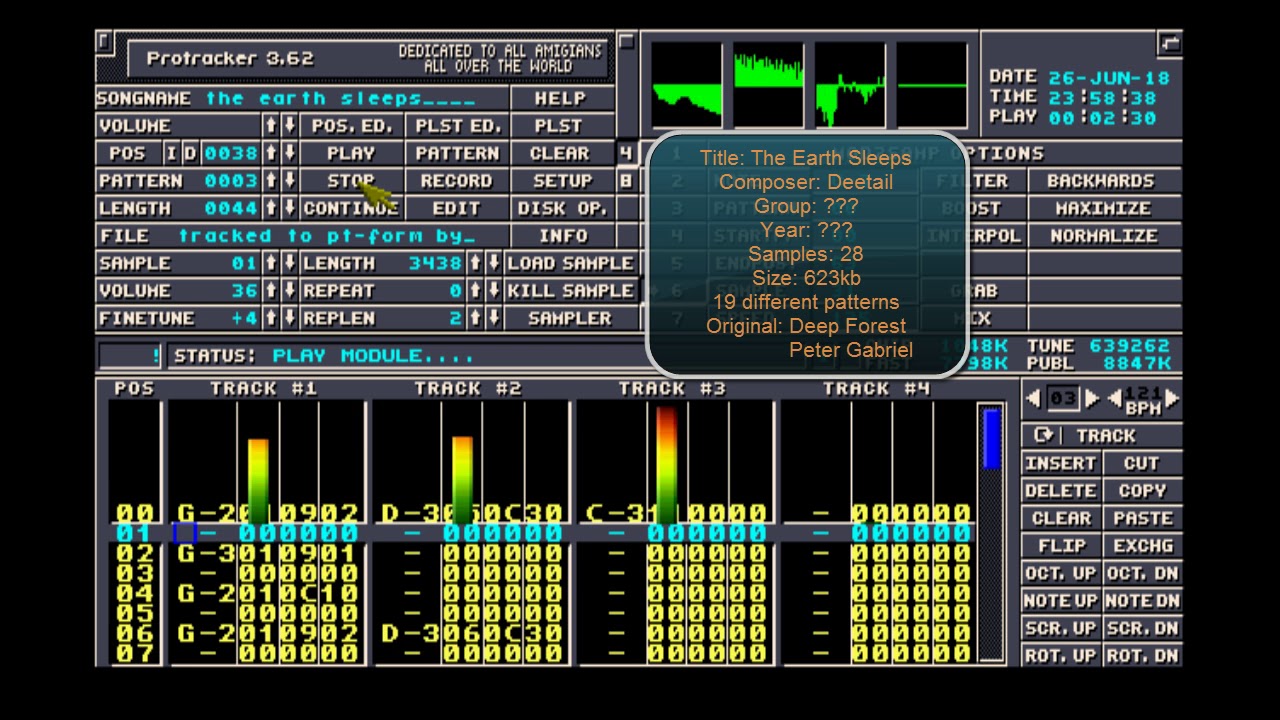Toggle the 4-channel selector button
This screenshot has width=1280, height=720.
(626, 154)
